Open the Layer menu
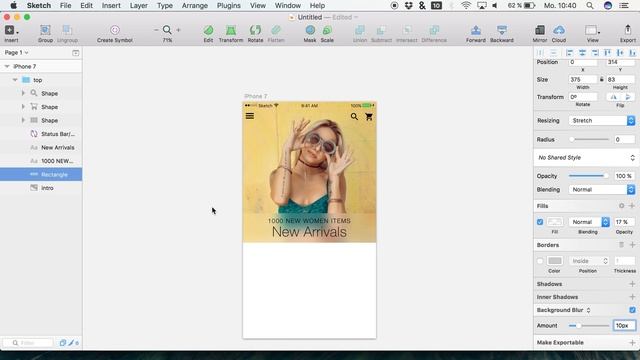Screen dimensions: 640x360 139,6
